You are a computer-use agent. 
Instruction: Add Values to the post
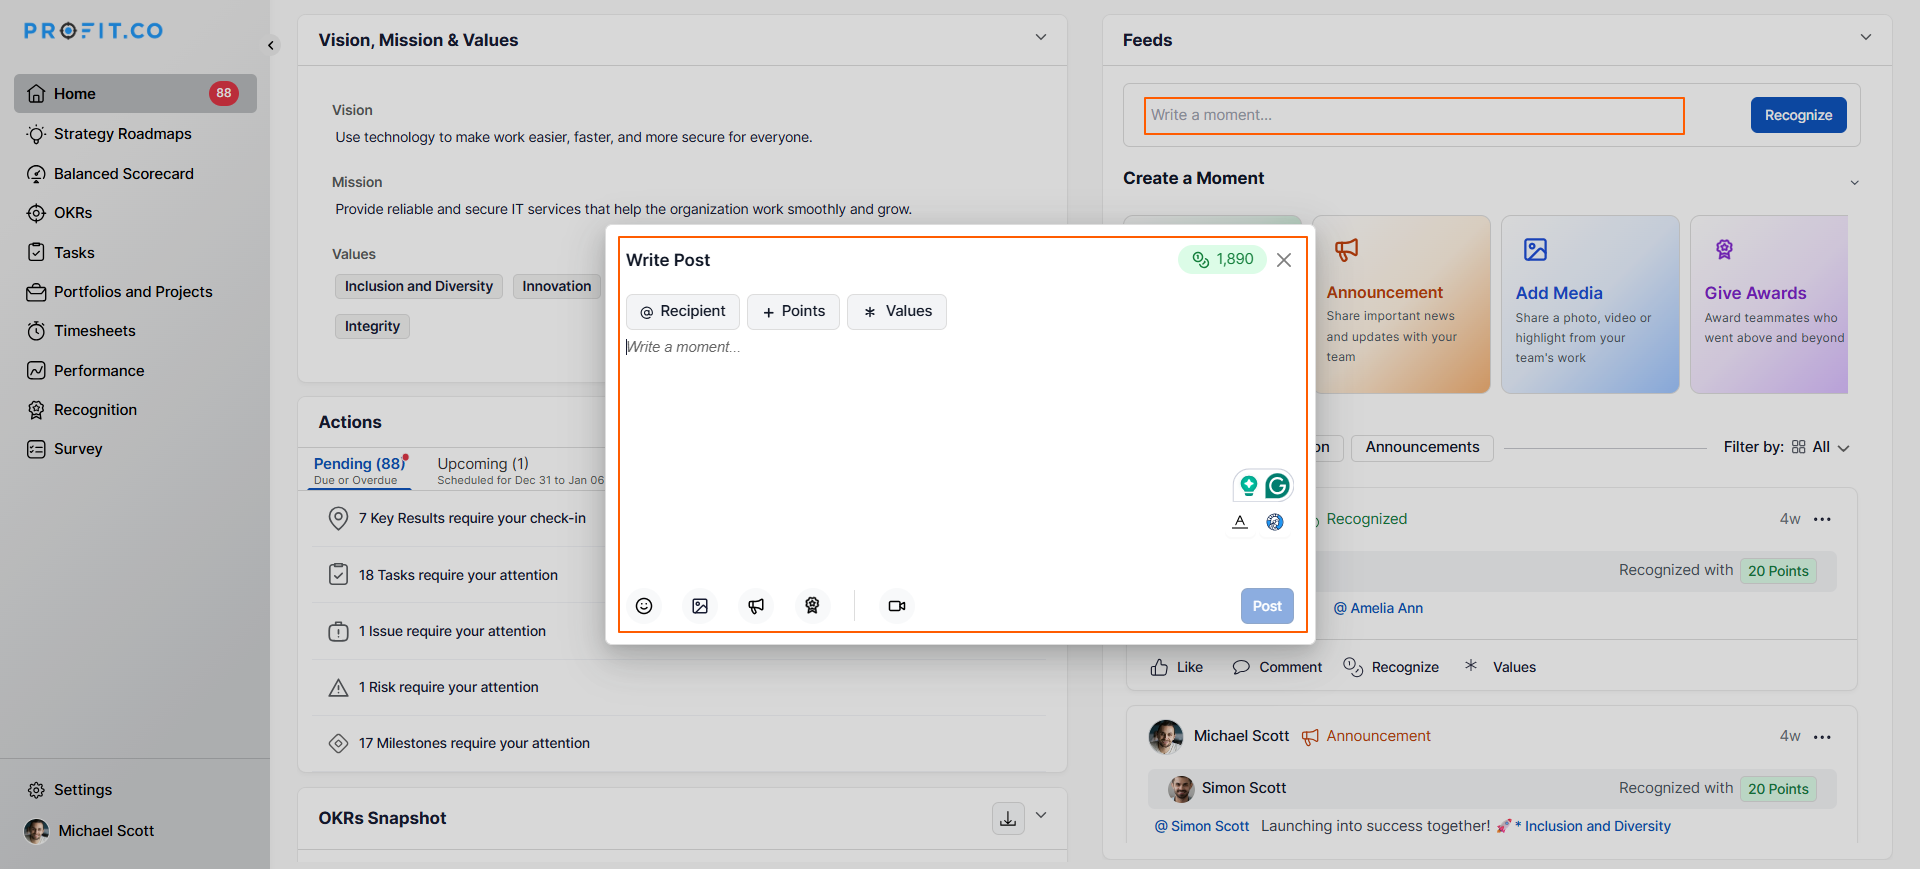(897, 312)
